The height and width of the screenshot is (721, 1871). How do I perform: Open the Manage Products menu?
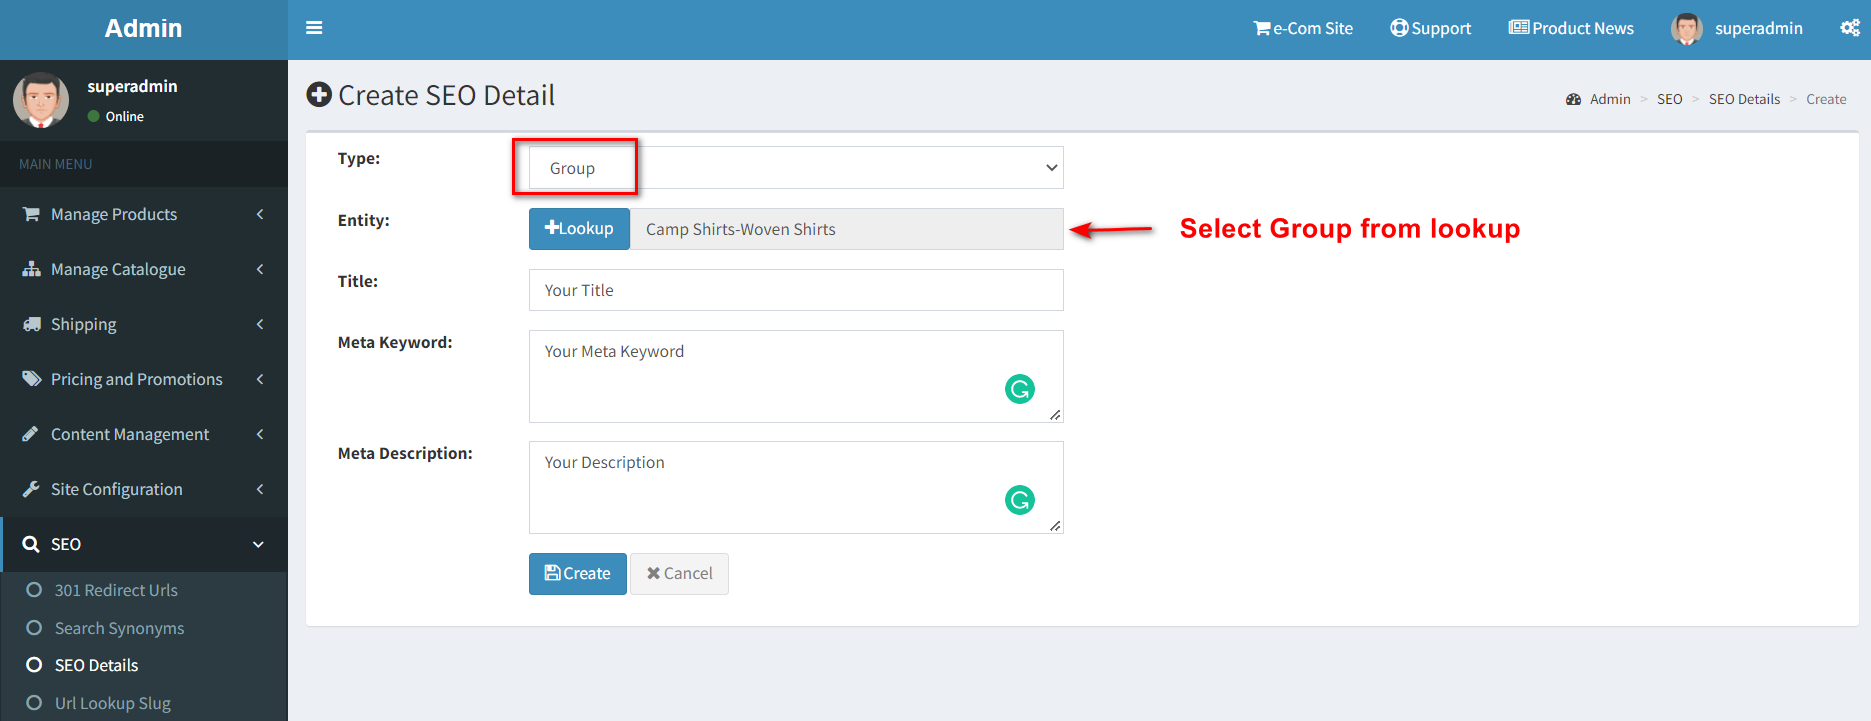pyautogui.click(x=144, y=214)
